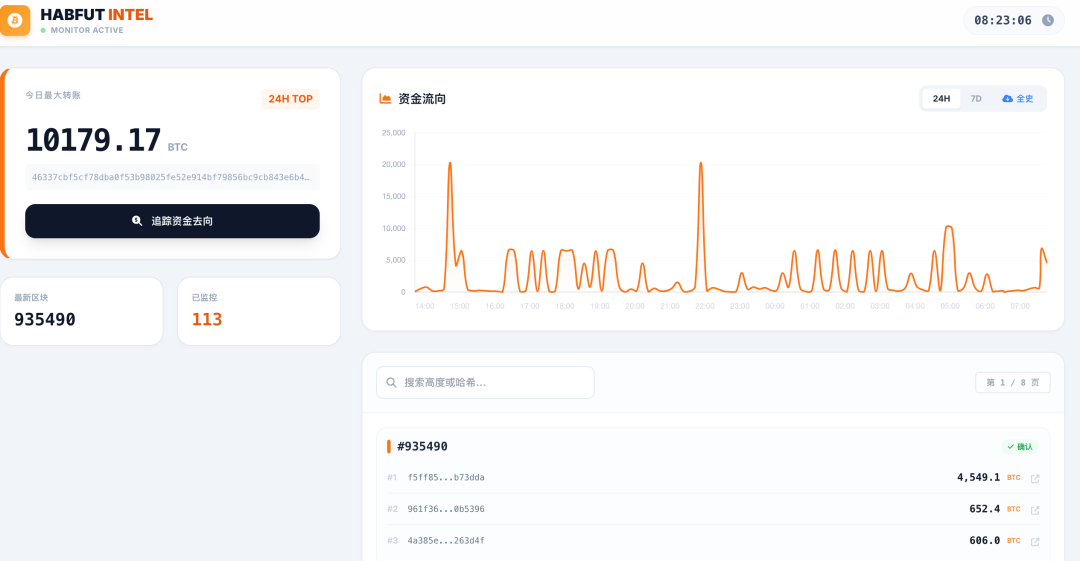This screenshot has height=561, width=1080.
Task: Click the orange Bitcoin logo icon
Action: click(14, 20)
